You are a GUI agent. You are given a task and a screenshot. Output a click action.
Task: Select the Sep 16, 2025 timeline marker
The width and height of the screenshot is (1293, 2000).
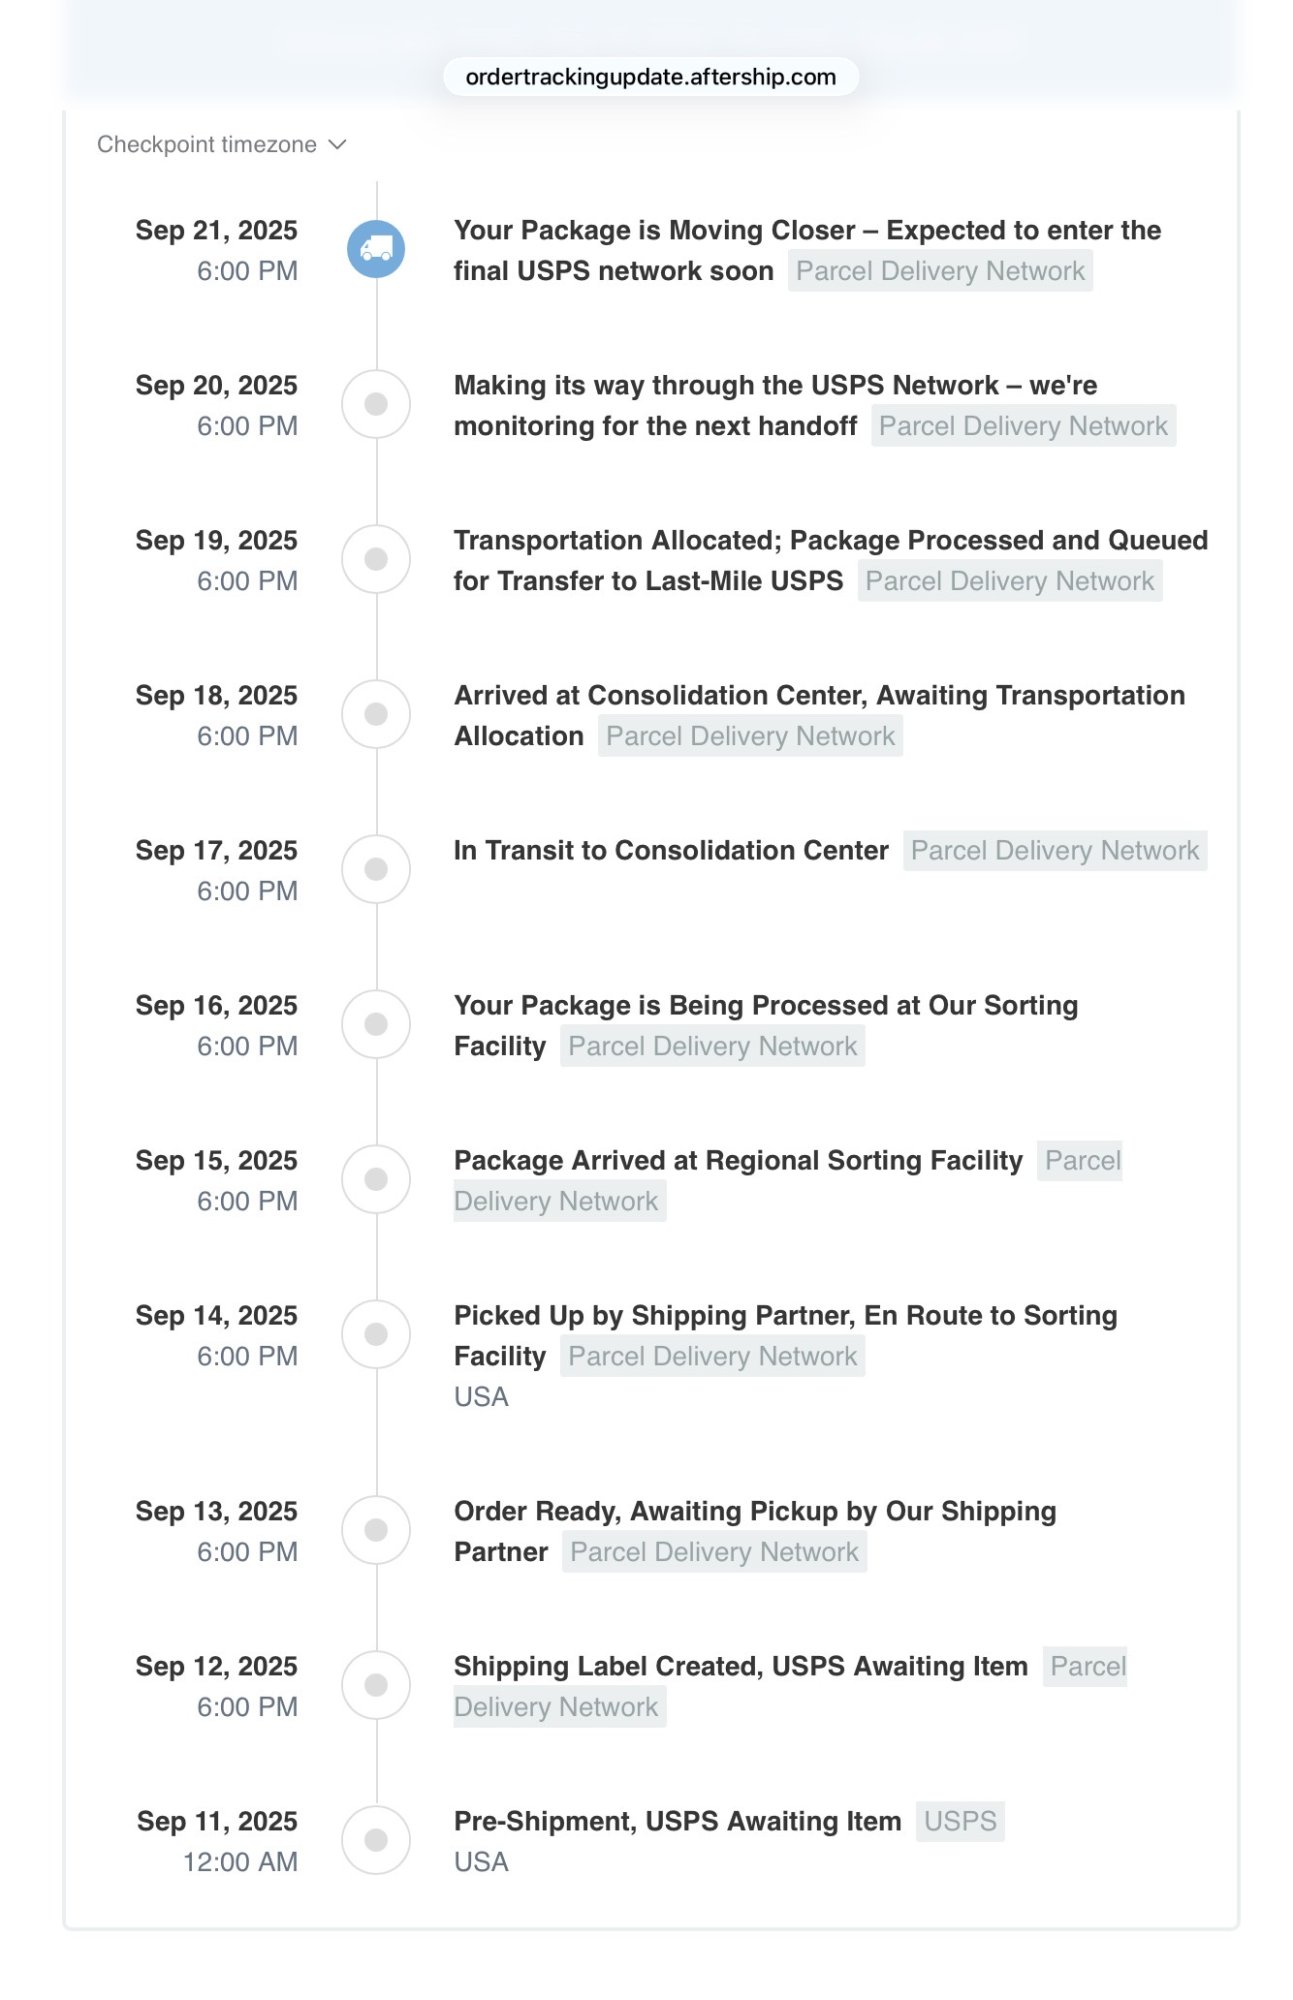click(x=376, y=1024)
